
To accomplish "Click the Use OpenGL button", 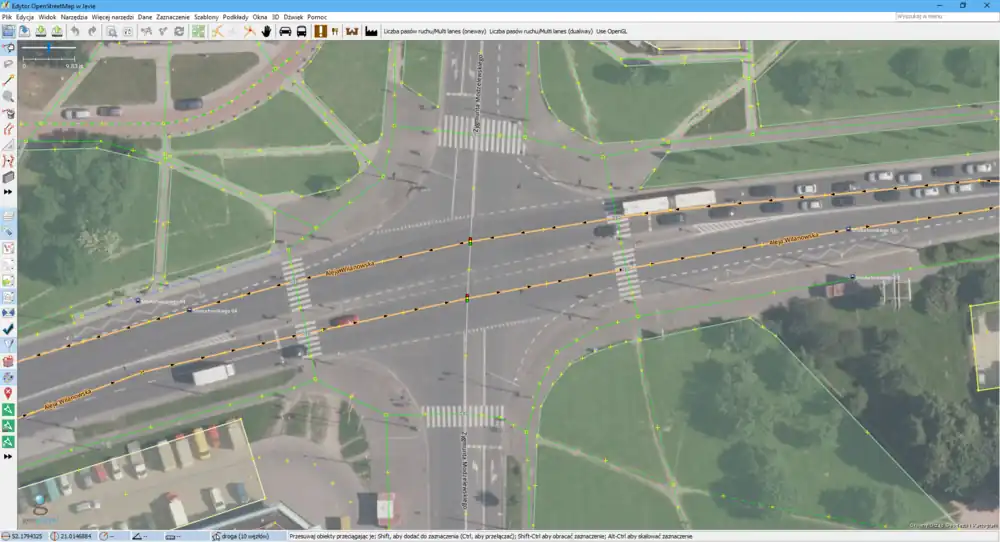I will pos(616,31).
